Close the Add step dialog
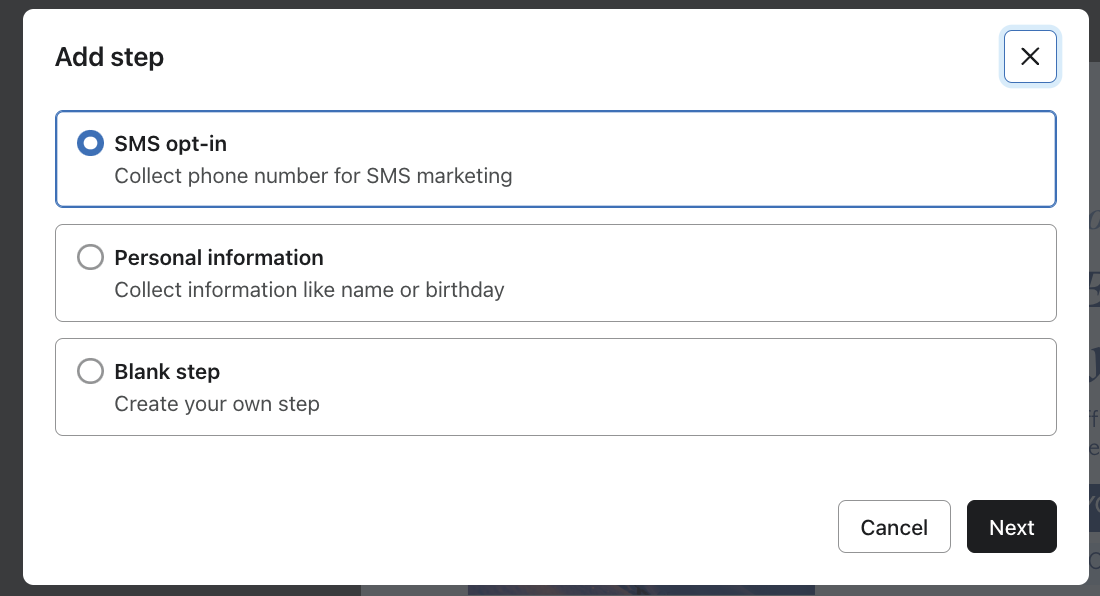 1030,56
